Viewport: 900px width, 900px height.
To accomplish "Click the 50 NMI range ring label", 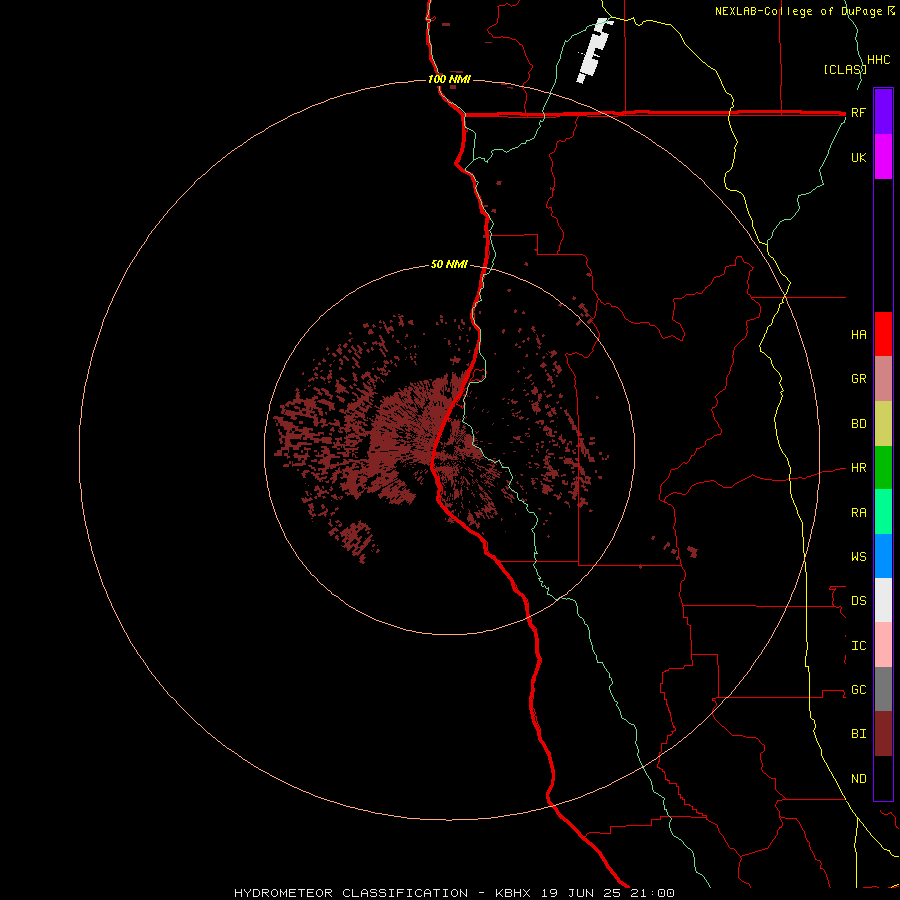I will (449, 264).
